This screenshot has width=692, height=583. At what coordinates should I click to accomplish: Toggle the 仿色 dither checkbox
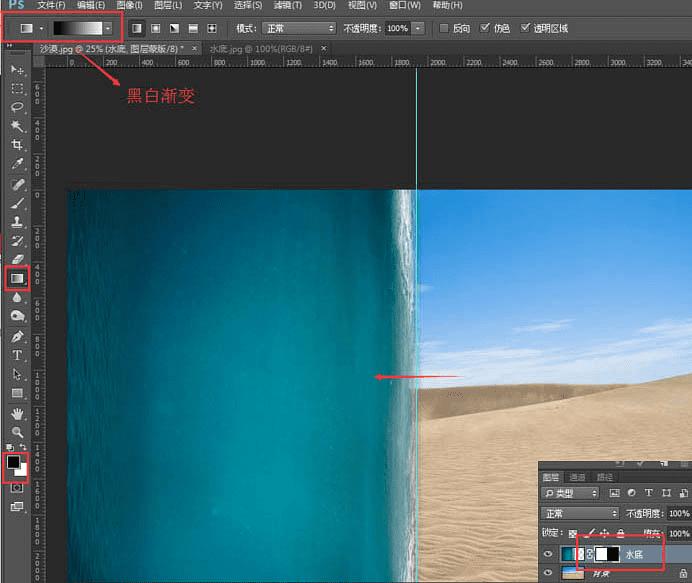coord(485,28)
